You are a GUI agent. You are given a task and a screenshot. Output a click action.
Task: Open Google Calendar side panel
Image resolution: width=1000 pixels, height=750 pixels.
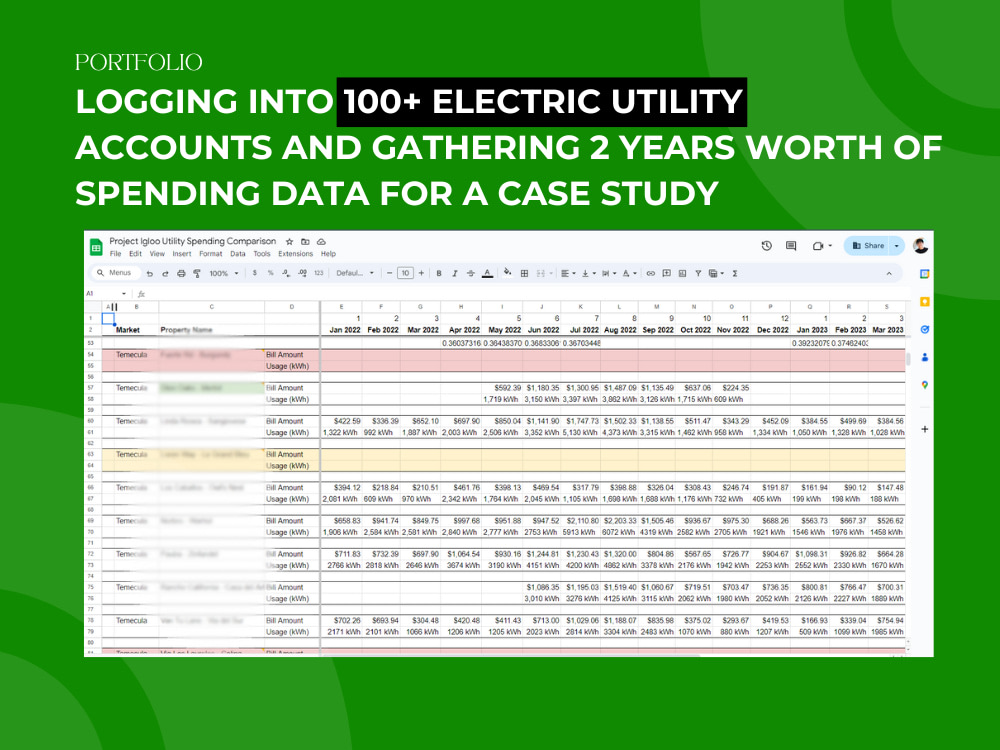coord(925,274)
